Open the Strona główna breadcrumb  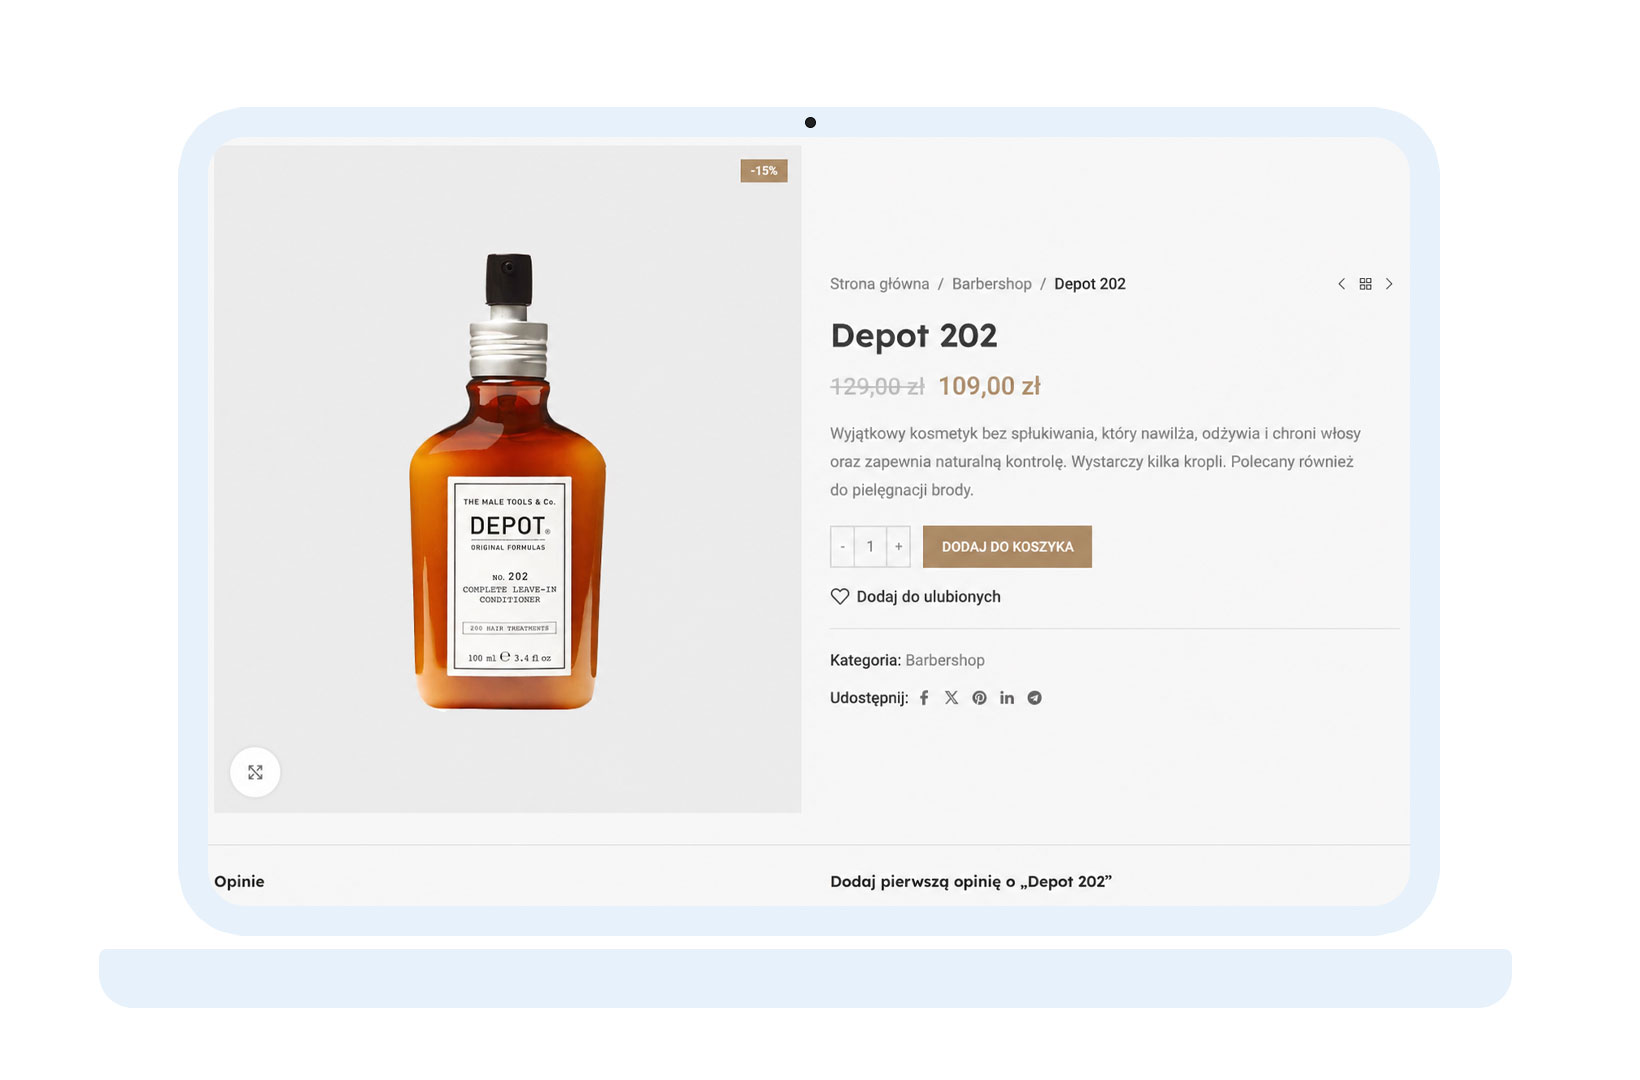[880, 284]
